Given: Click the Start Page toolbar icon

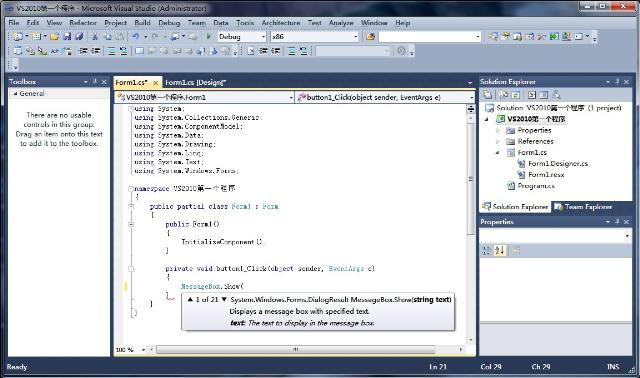Looking at the screenshot, I should pos(554,37).
